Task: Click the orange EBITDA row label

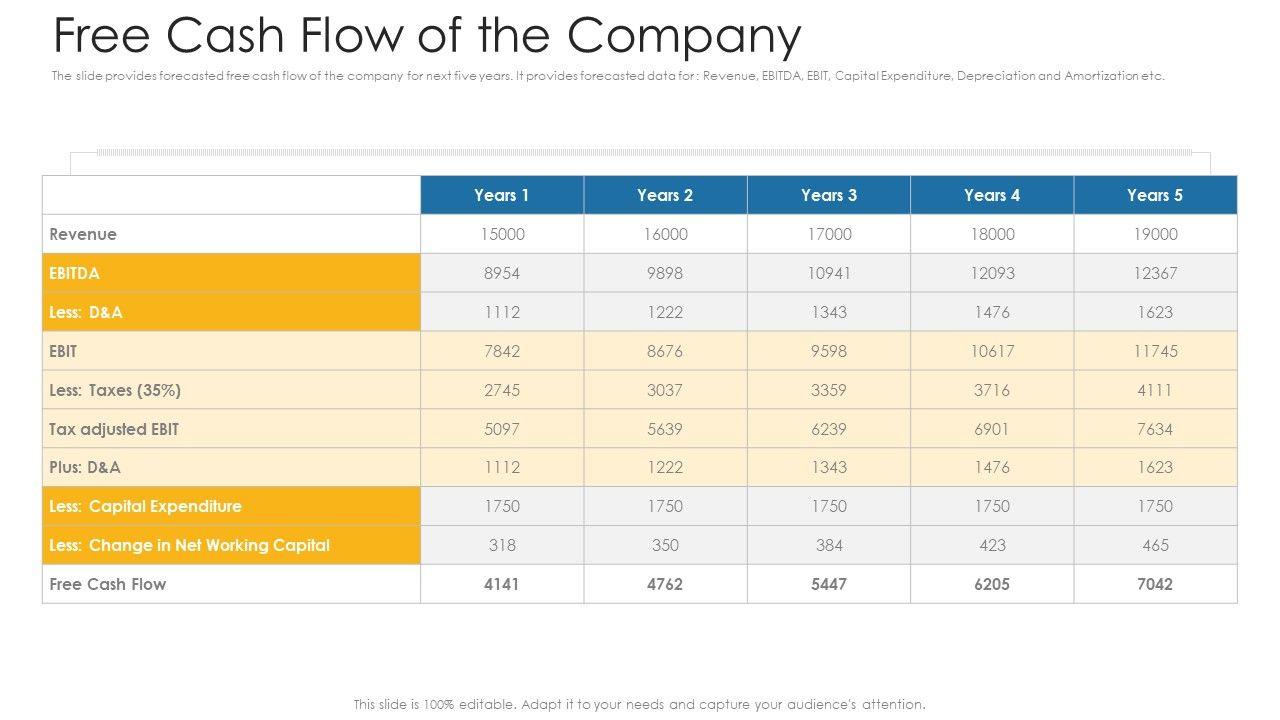Action: point(75,273)
